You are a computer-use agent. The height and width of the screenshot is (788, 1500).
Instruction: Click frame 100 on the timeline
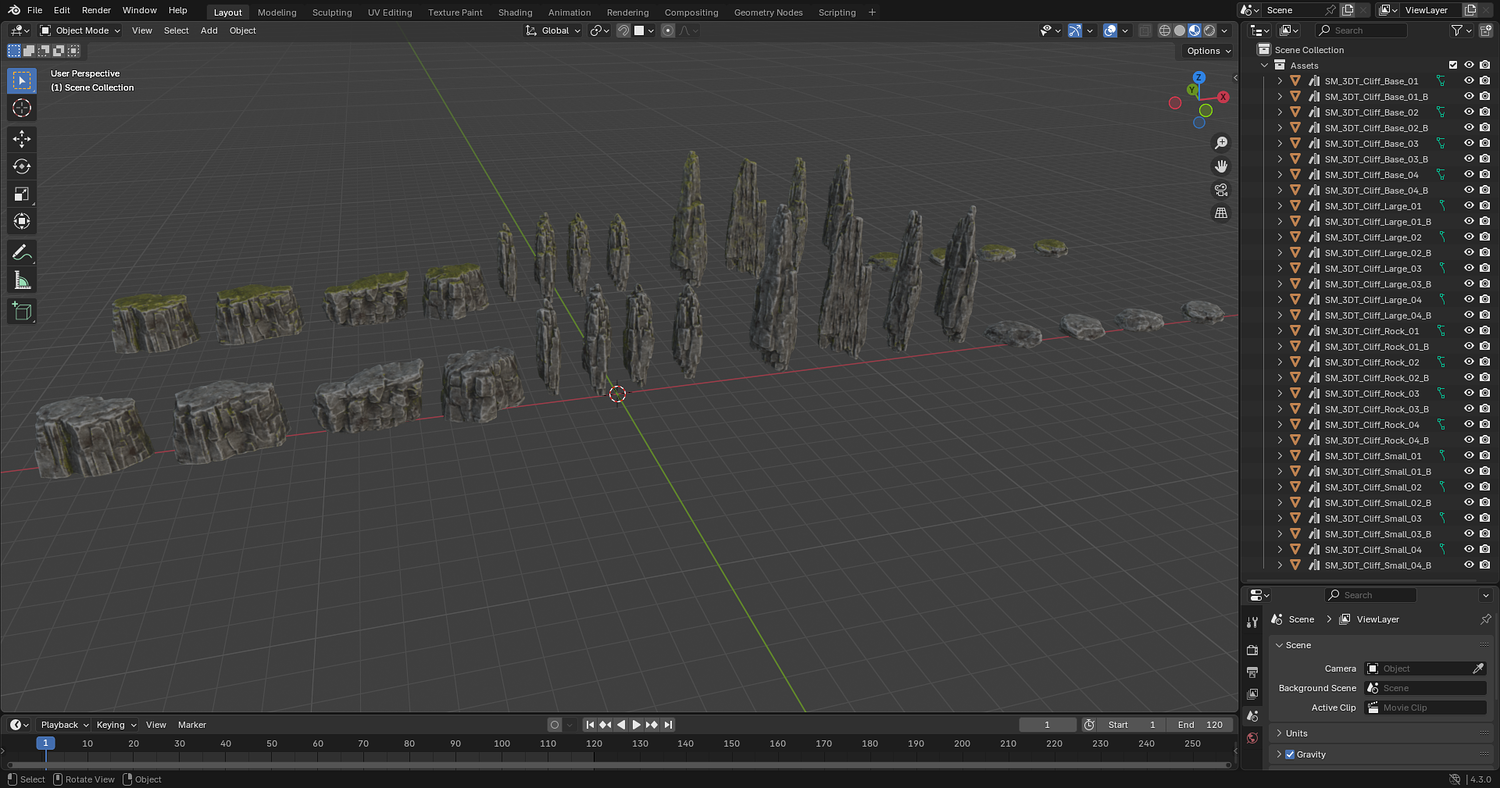[502, 743]
